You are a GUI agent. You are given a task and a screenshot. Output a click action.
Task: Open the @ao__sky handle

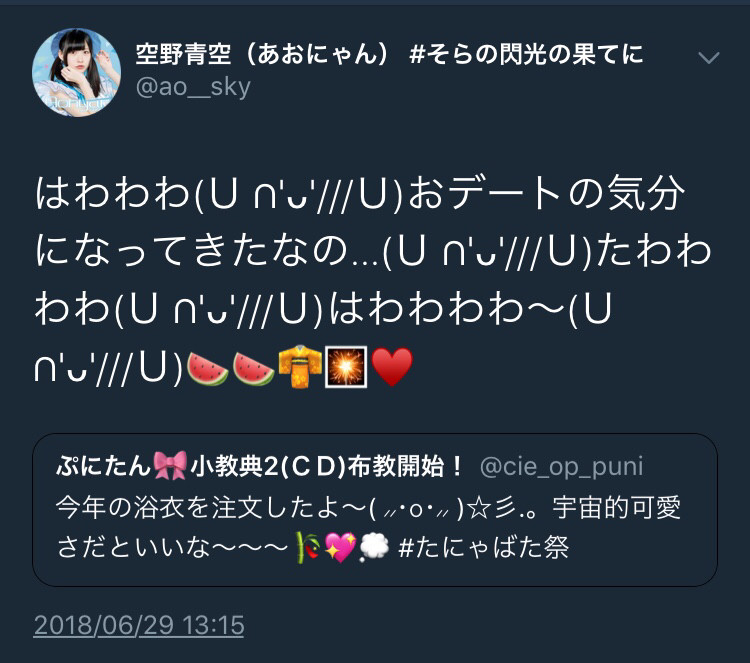(x=193, y=87)
